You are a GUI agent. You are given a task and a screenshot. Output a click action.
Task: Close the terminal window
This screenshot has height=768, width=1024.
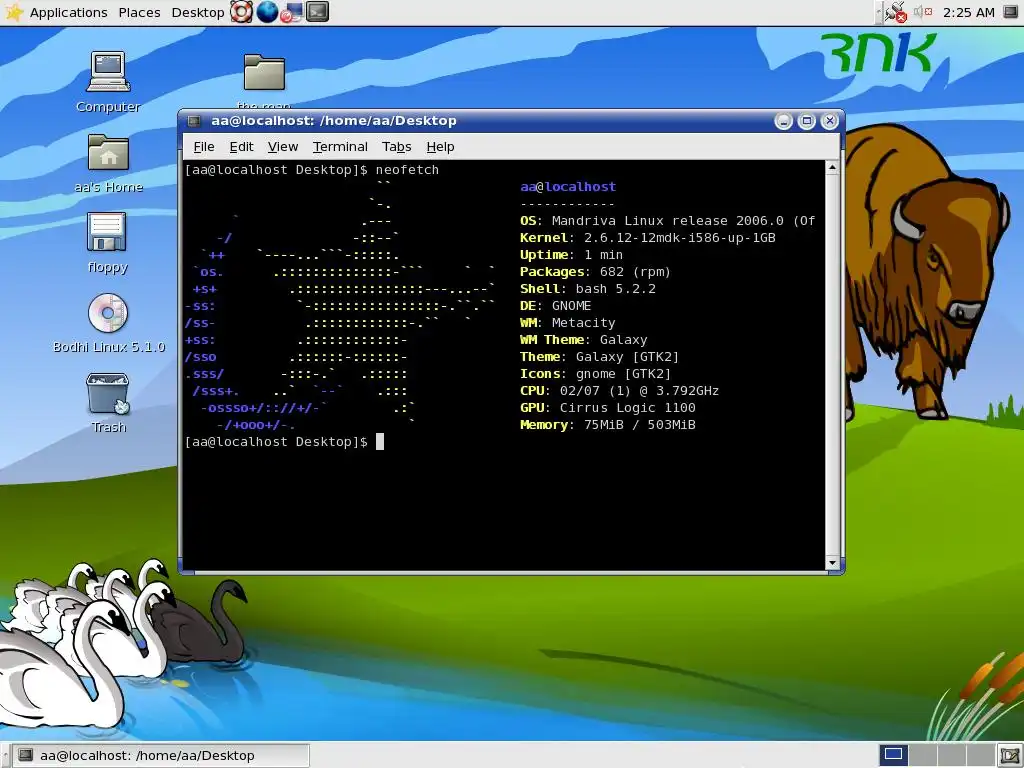click(x=829, y=121)
